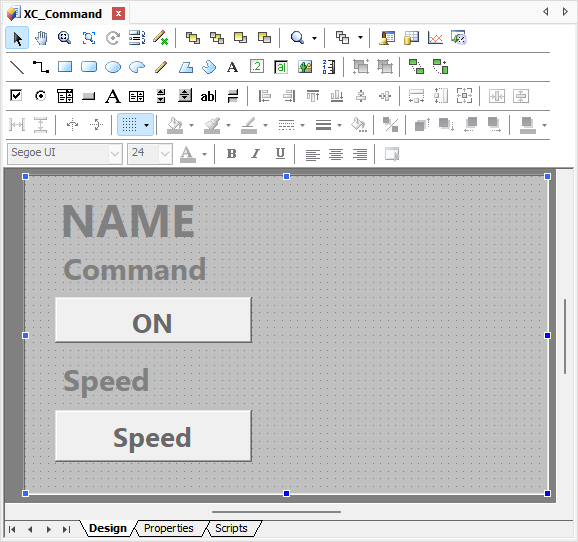The height and width of the screenshot is (542, 578).
Task: Click the horizontal scrollbar thumb
Action: tap(276, 512)
